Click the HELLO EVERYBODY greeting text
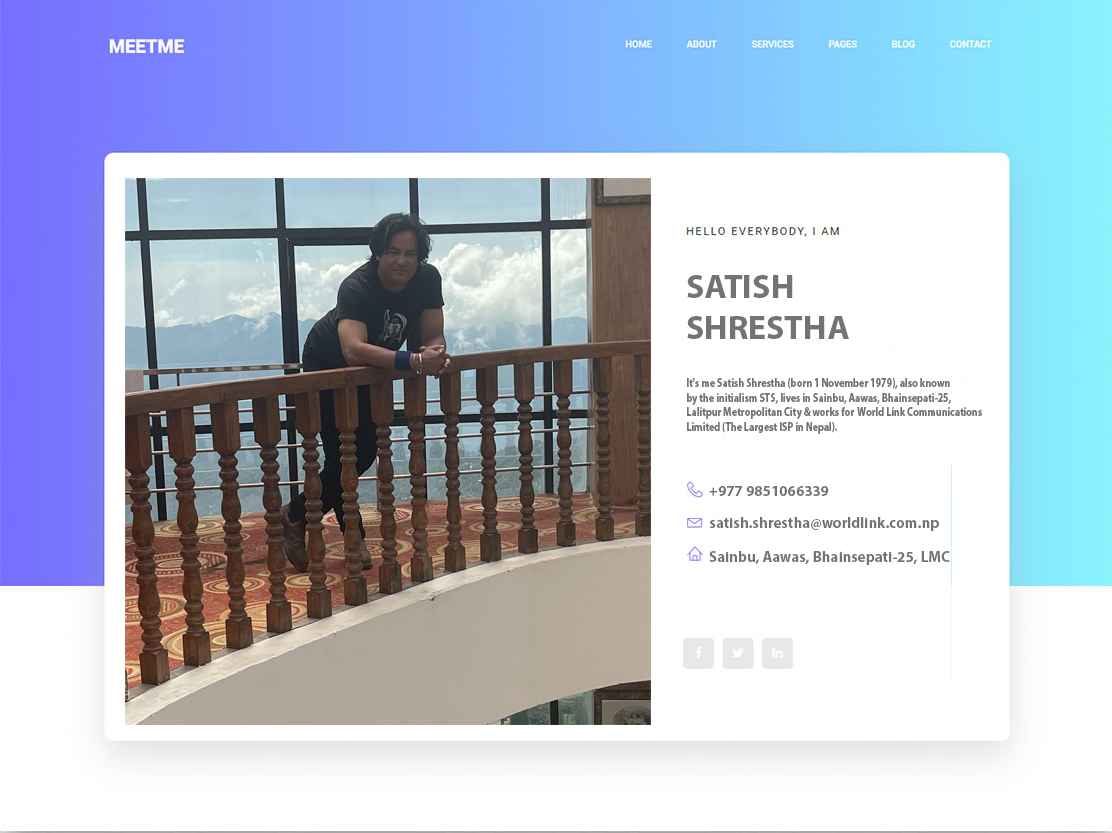 point(763,231)
